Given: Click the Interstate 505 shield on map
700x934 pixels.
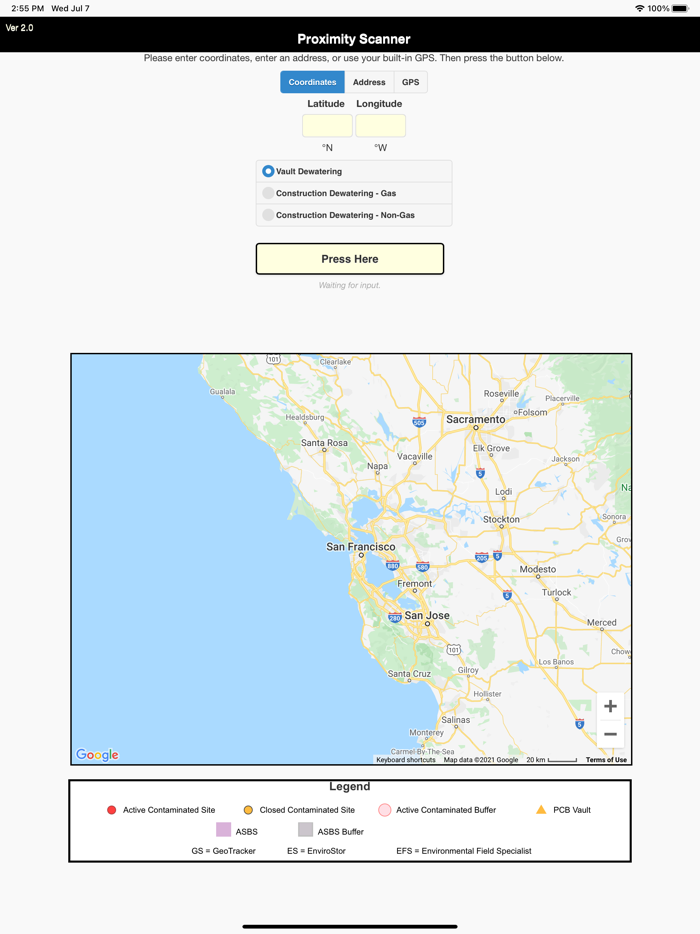Looking at the screenshot, I should click(x=419, y=422).
